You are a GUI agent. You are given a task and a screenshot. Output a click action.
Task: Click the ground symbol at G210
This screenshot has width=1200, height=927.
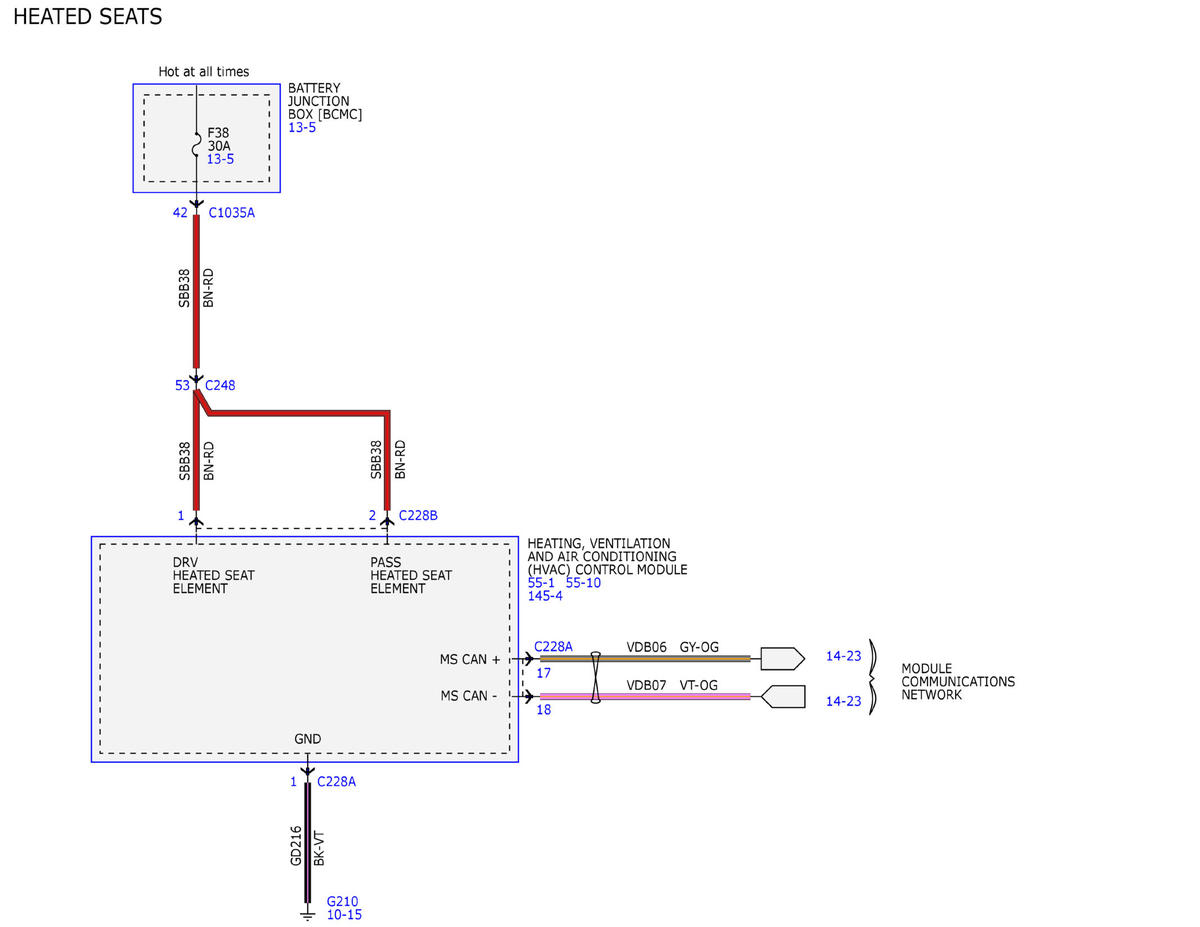[307, 913]
